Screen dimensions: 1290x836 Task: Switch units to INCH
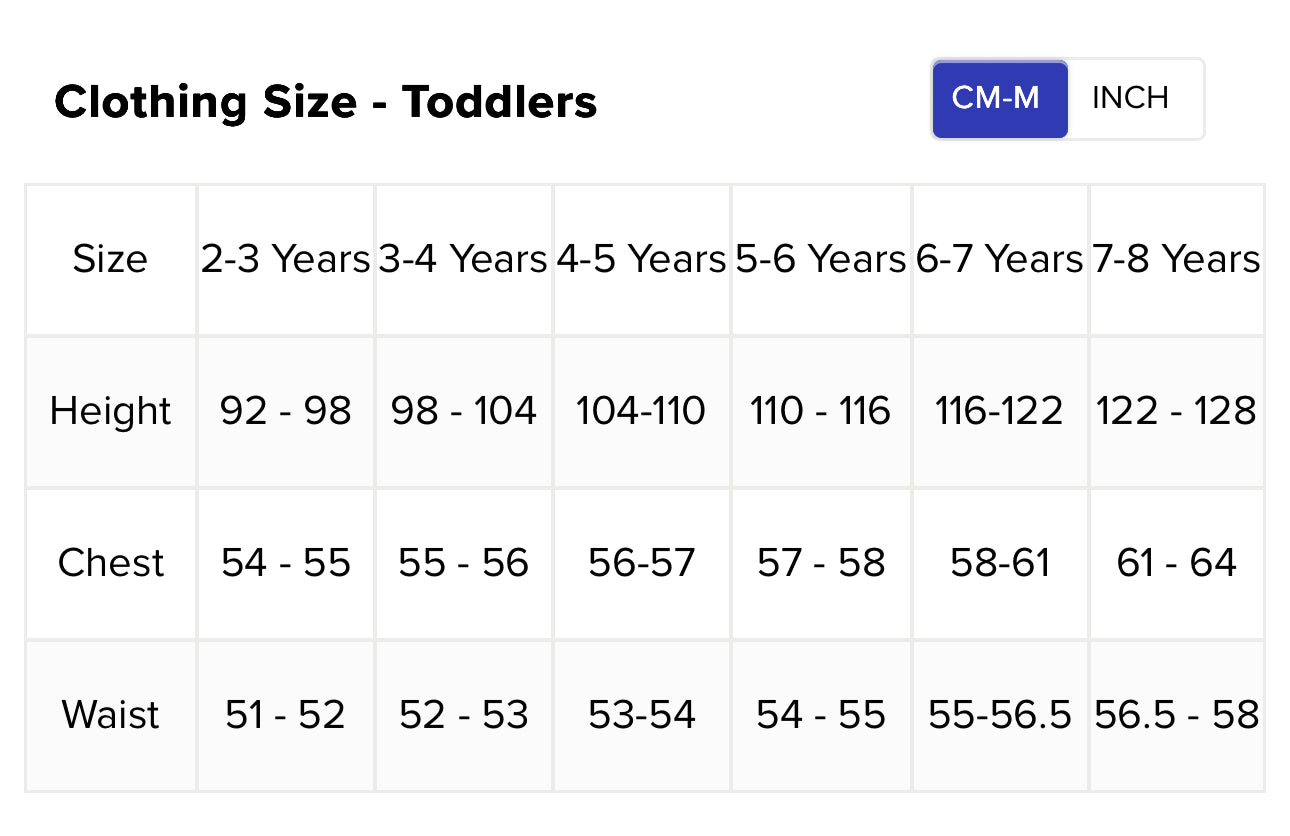pos(1130,98)
